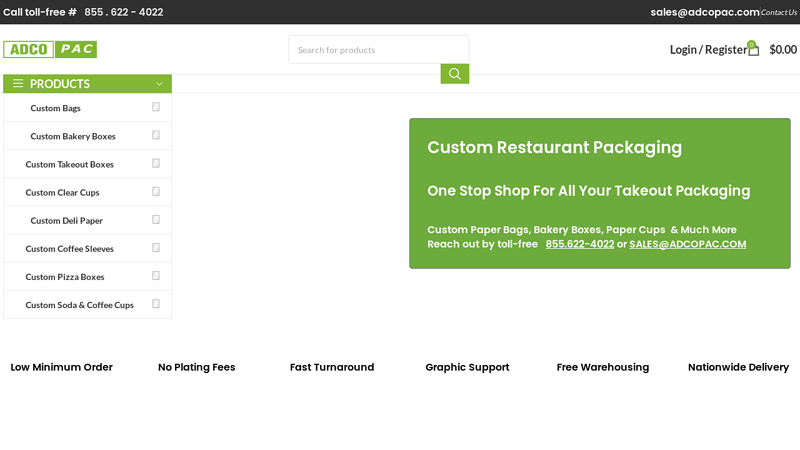Viewport: 800px width, 450px height.
Task: Click the Free Warehousing text
Action: (603, 367)
